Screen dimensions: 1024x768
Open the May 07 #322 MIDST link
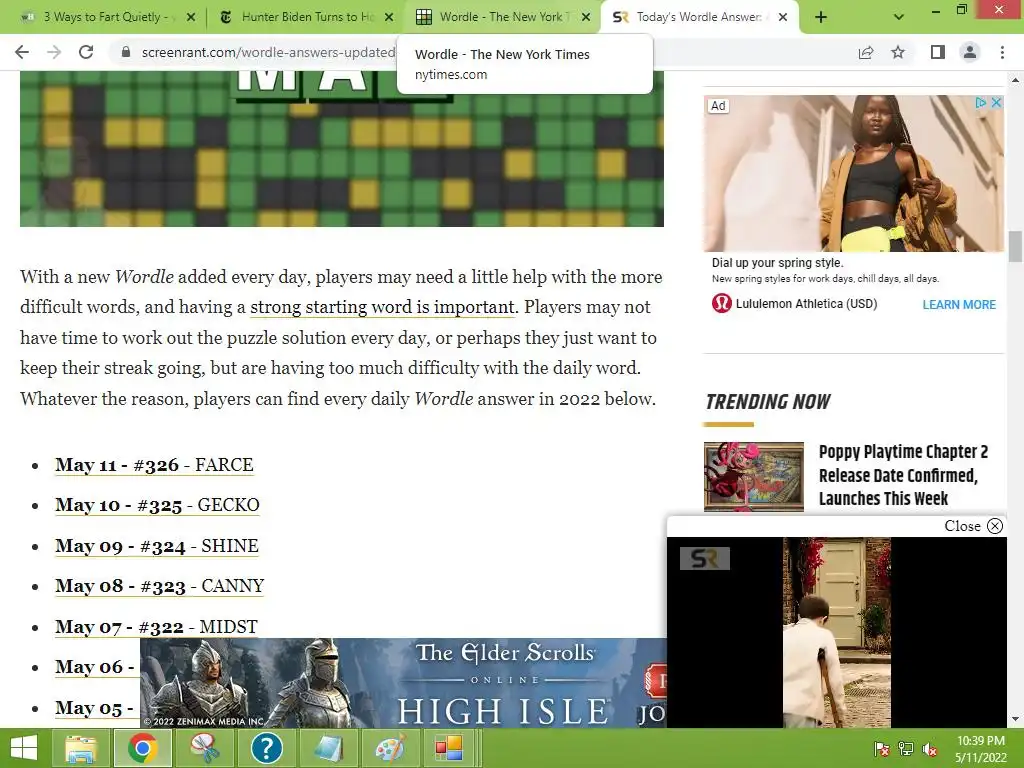point(156,627)
